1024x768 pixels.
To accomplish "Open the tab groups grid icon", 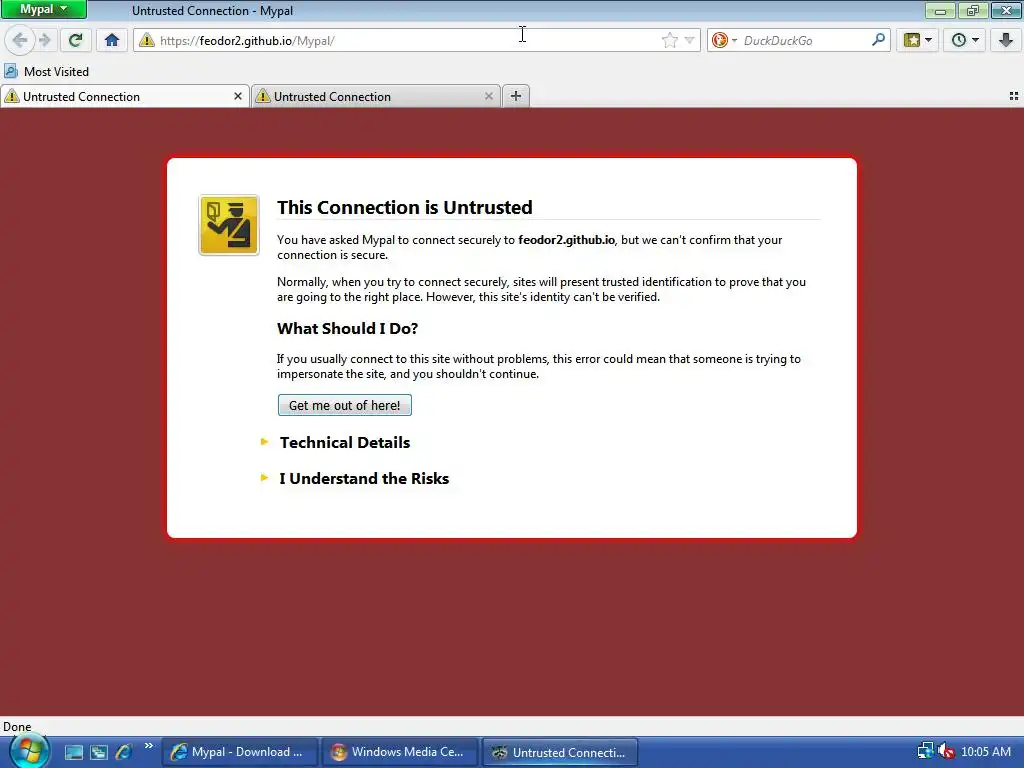I will (x=1014, y=97).
